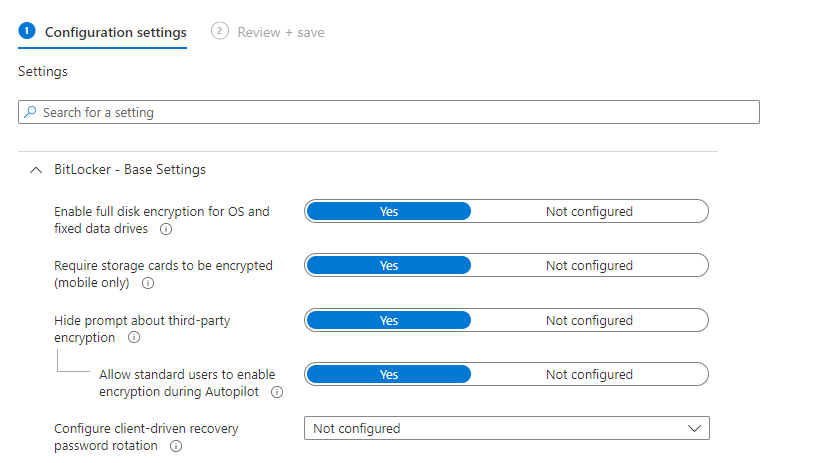Show info for recovery password rotation

(176, 446)
